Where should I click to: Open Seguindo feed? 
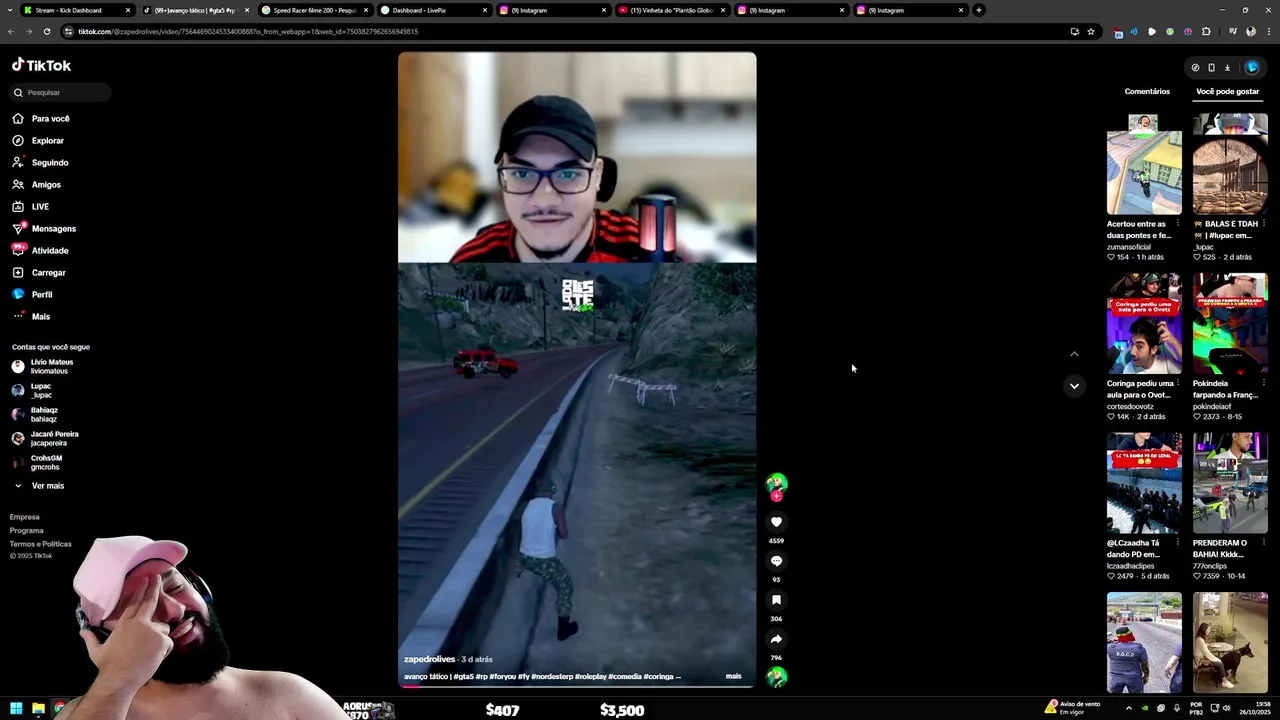click(x=50, y=163)
